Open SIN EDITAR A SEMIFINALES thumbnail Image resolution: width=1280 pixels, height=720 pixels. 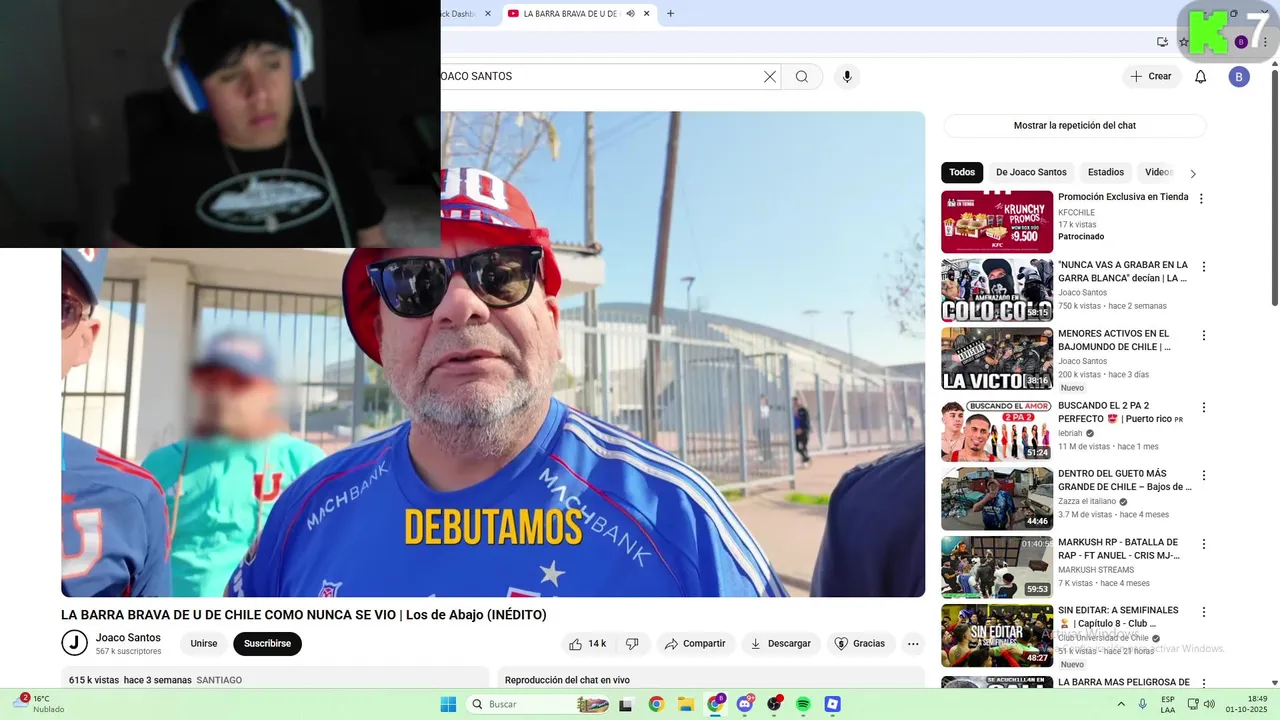tap(997, 635)
